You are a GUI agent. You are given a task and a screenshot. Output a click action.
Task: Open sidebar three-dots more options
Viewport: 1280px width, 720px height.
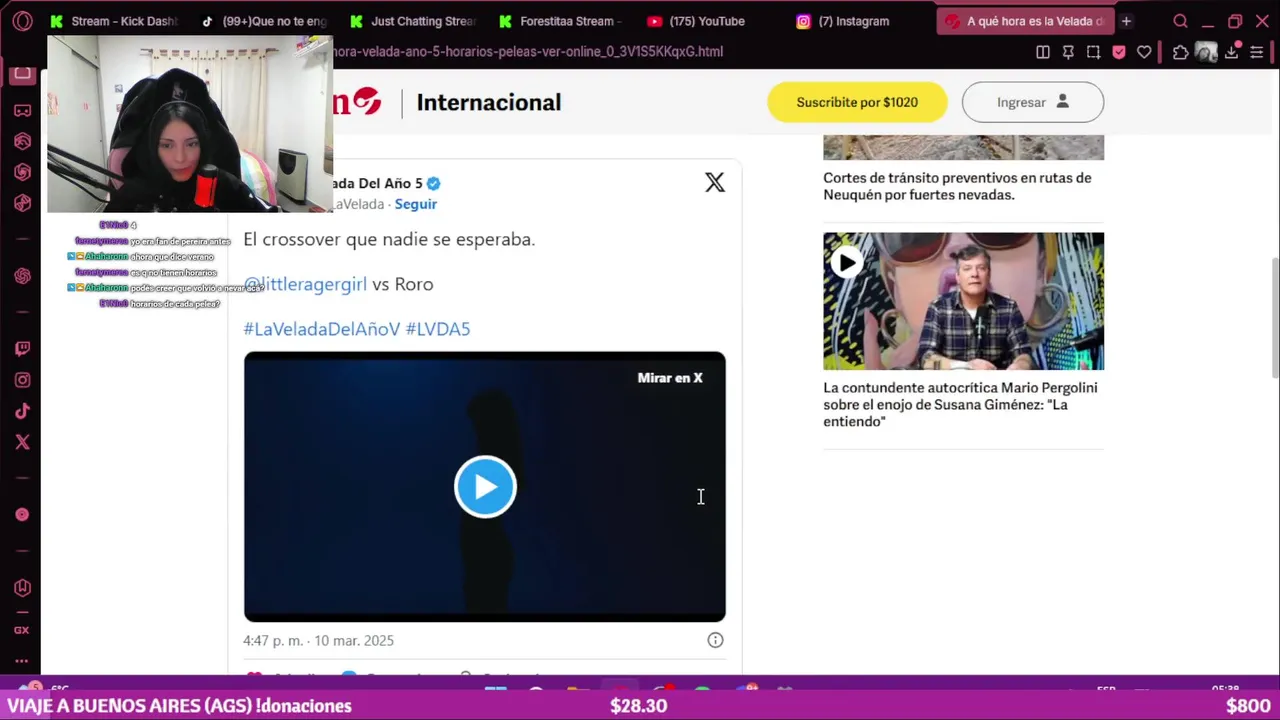[22, 661]
